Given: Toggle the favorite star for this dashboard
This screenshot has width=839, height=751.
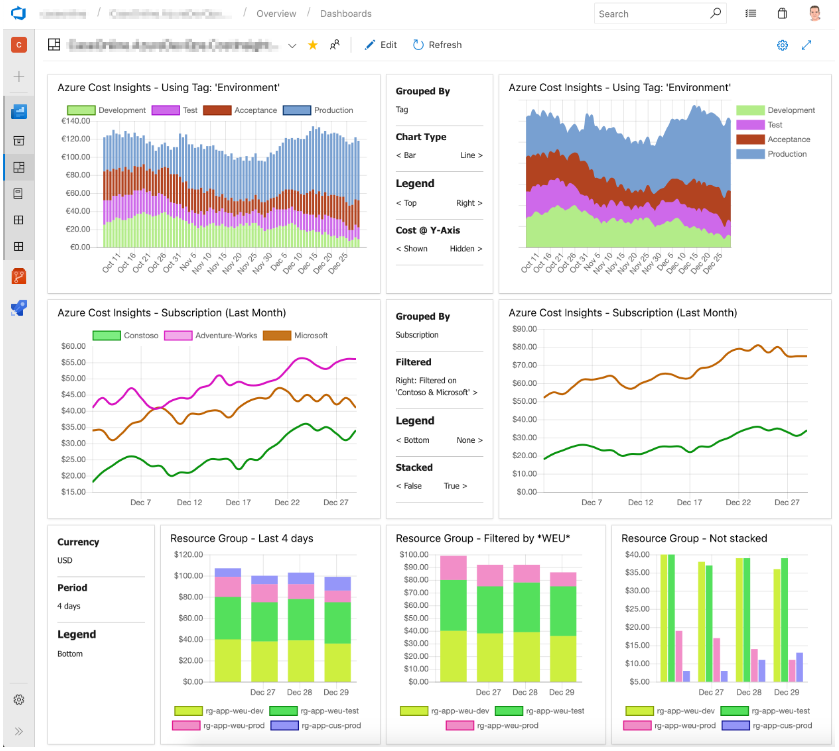Looking at the screenshot, I should tap(313, 45).
